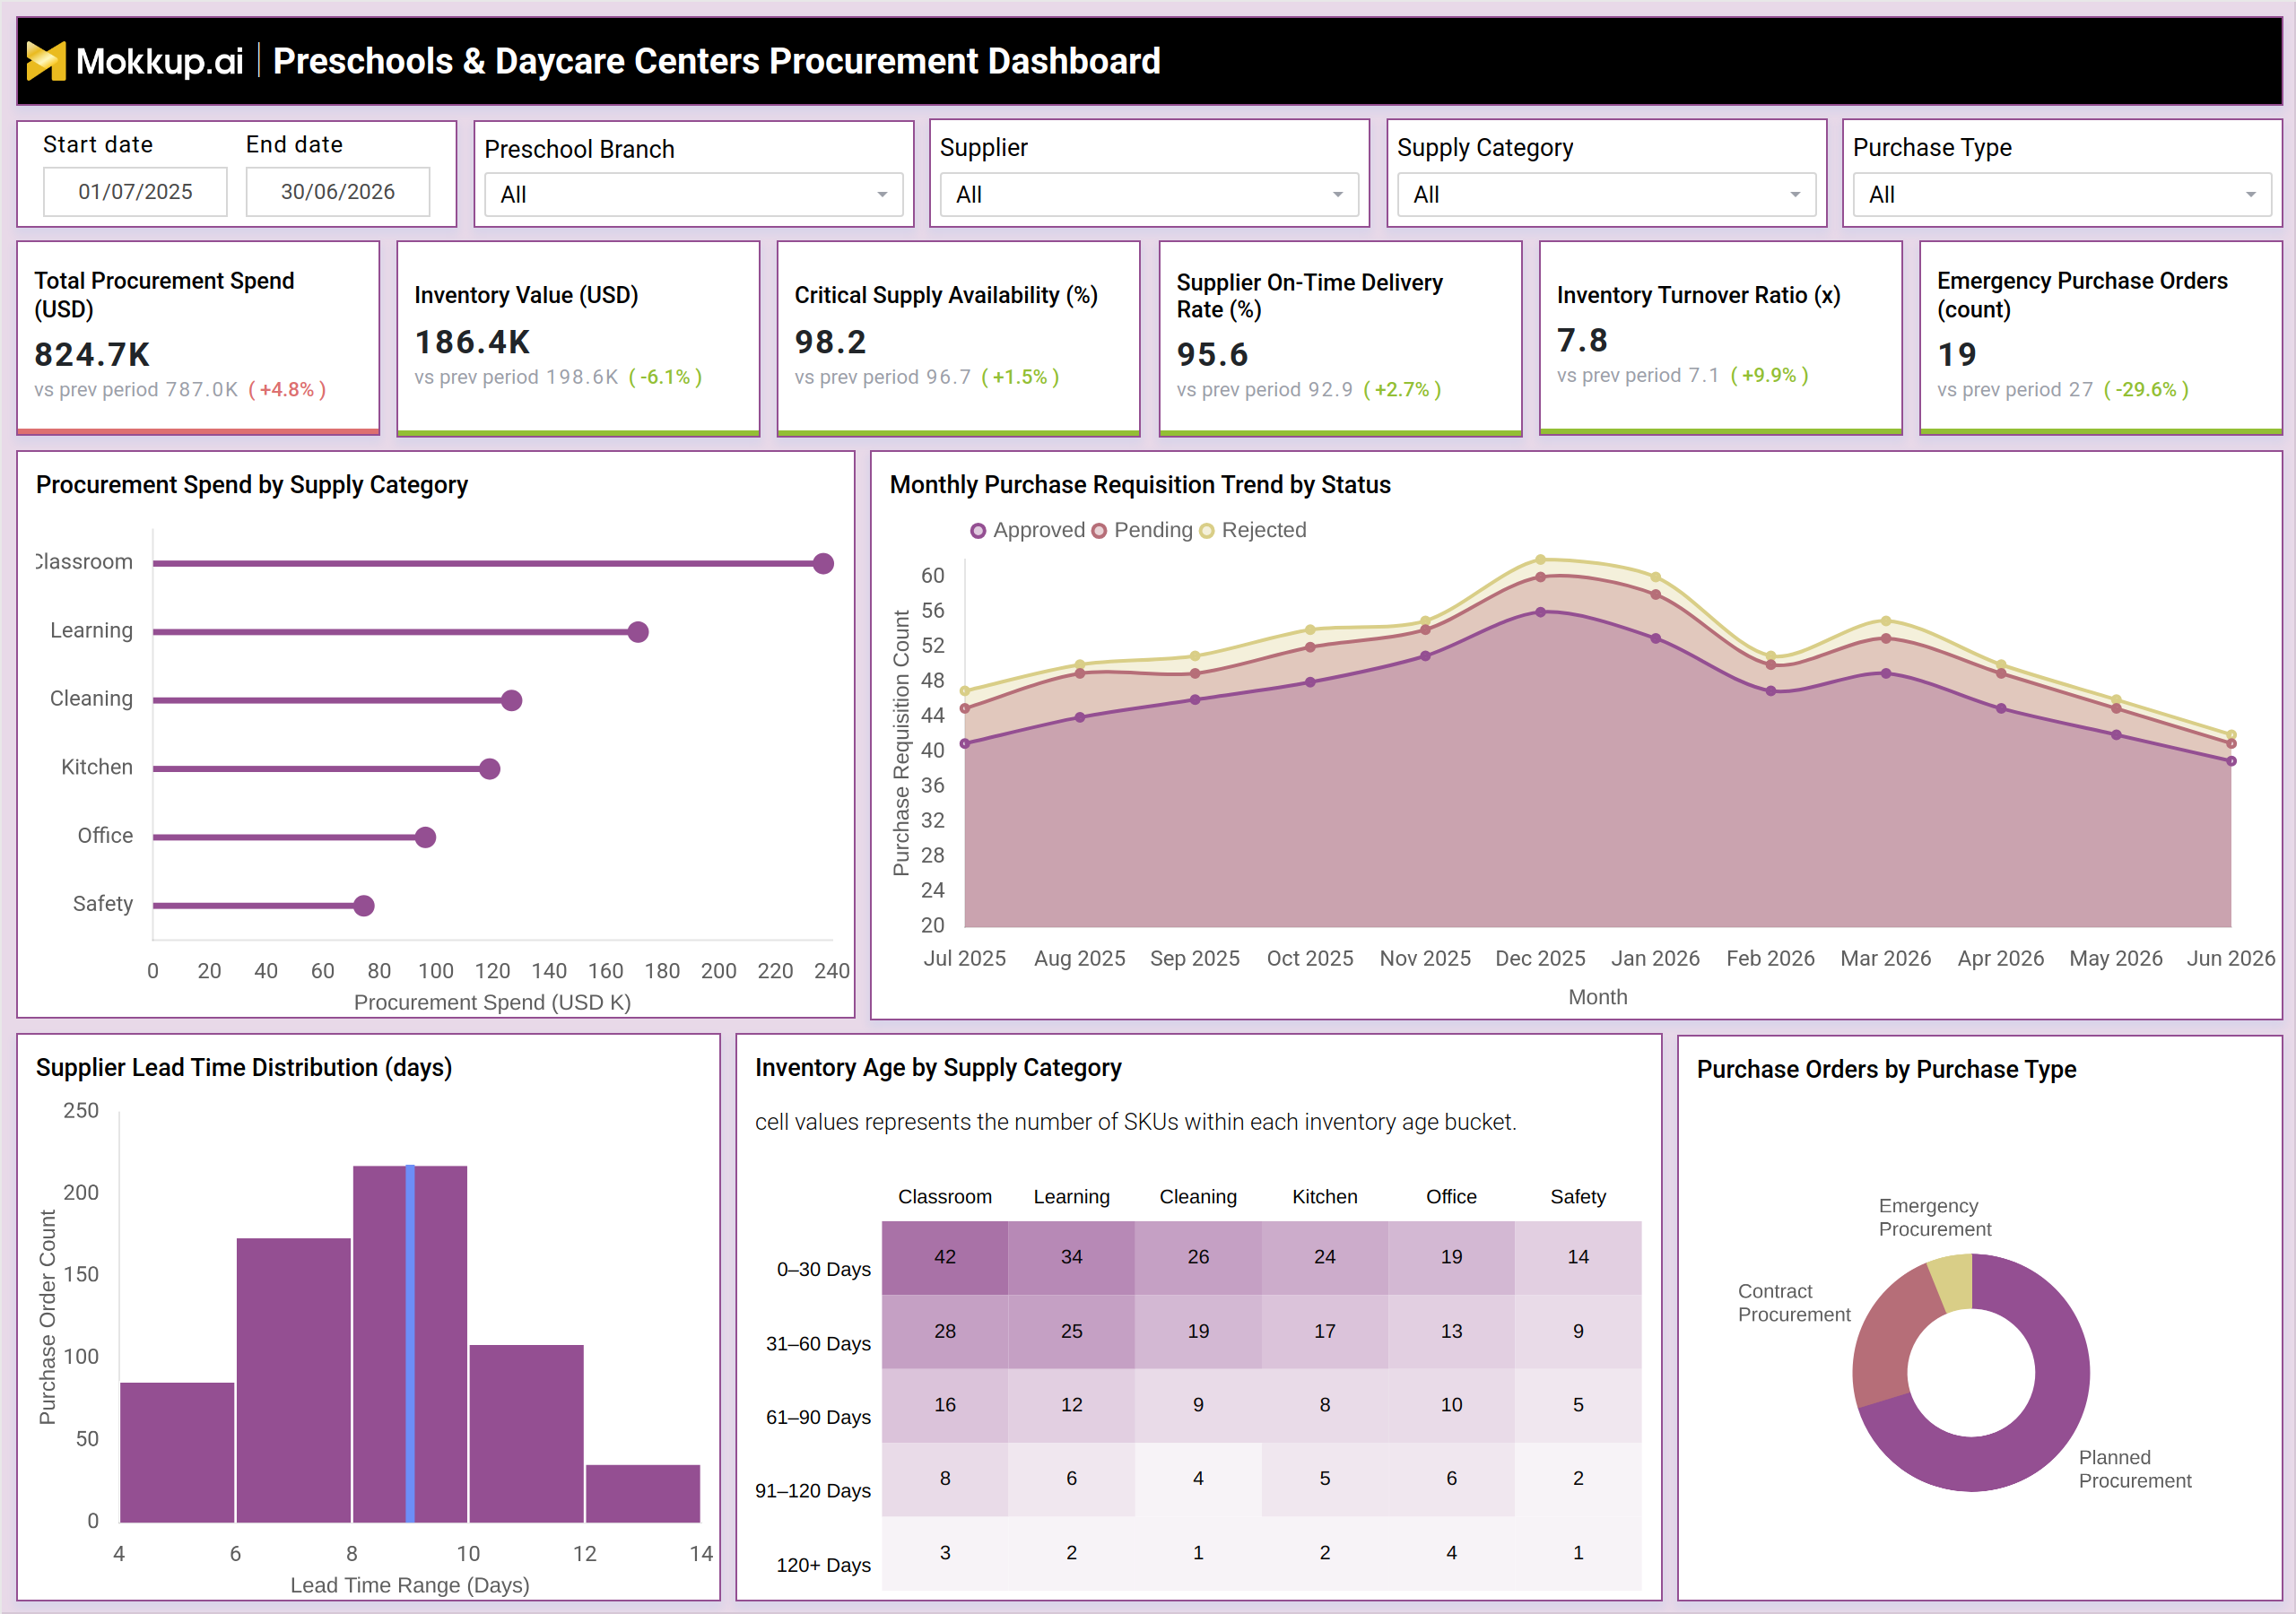Click the Office lollipop end dot
This screenshot has height=1614, width=2296.
[x=425, y=837]
